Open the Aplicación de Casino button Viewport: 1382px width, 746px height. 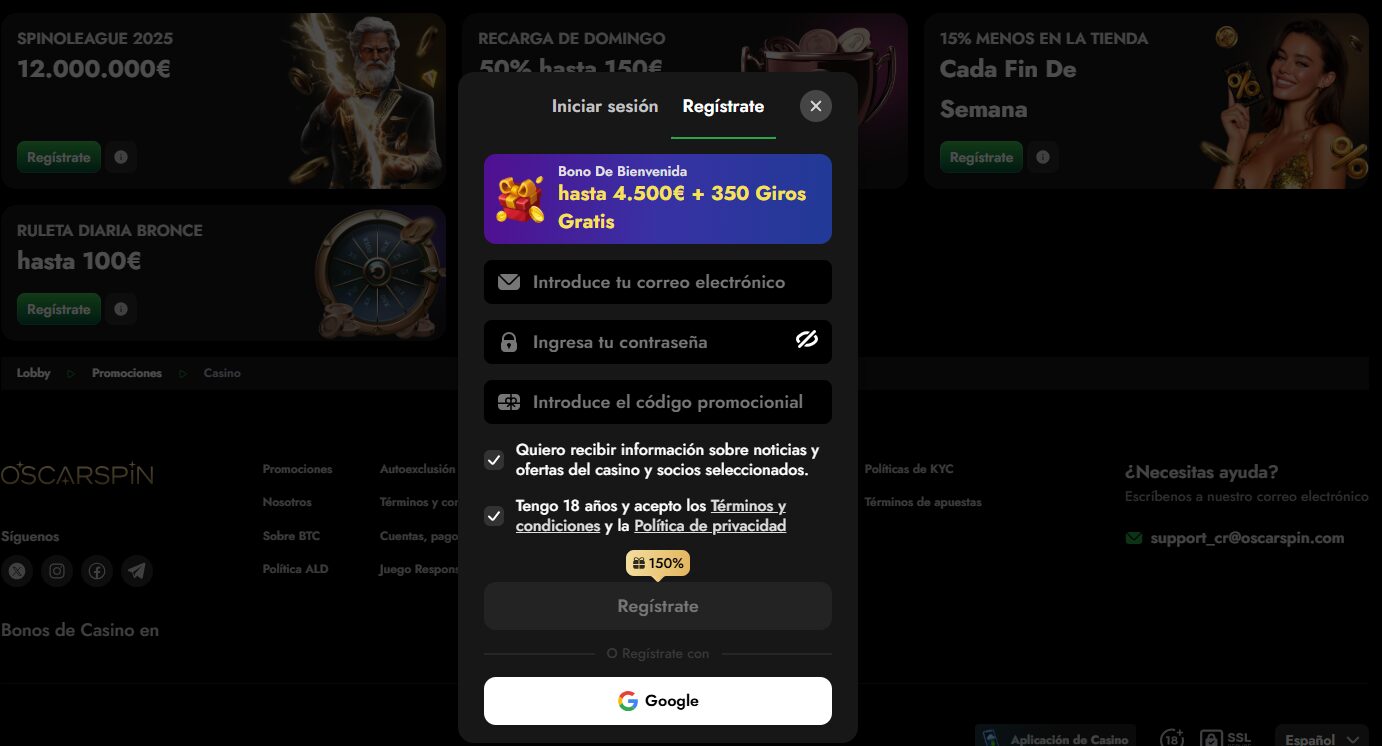[x=1056, y=739]
